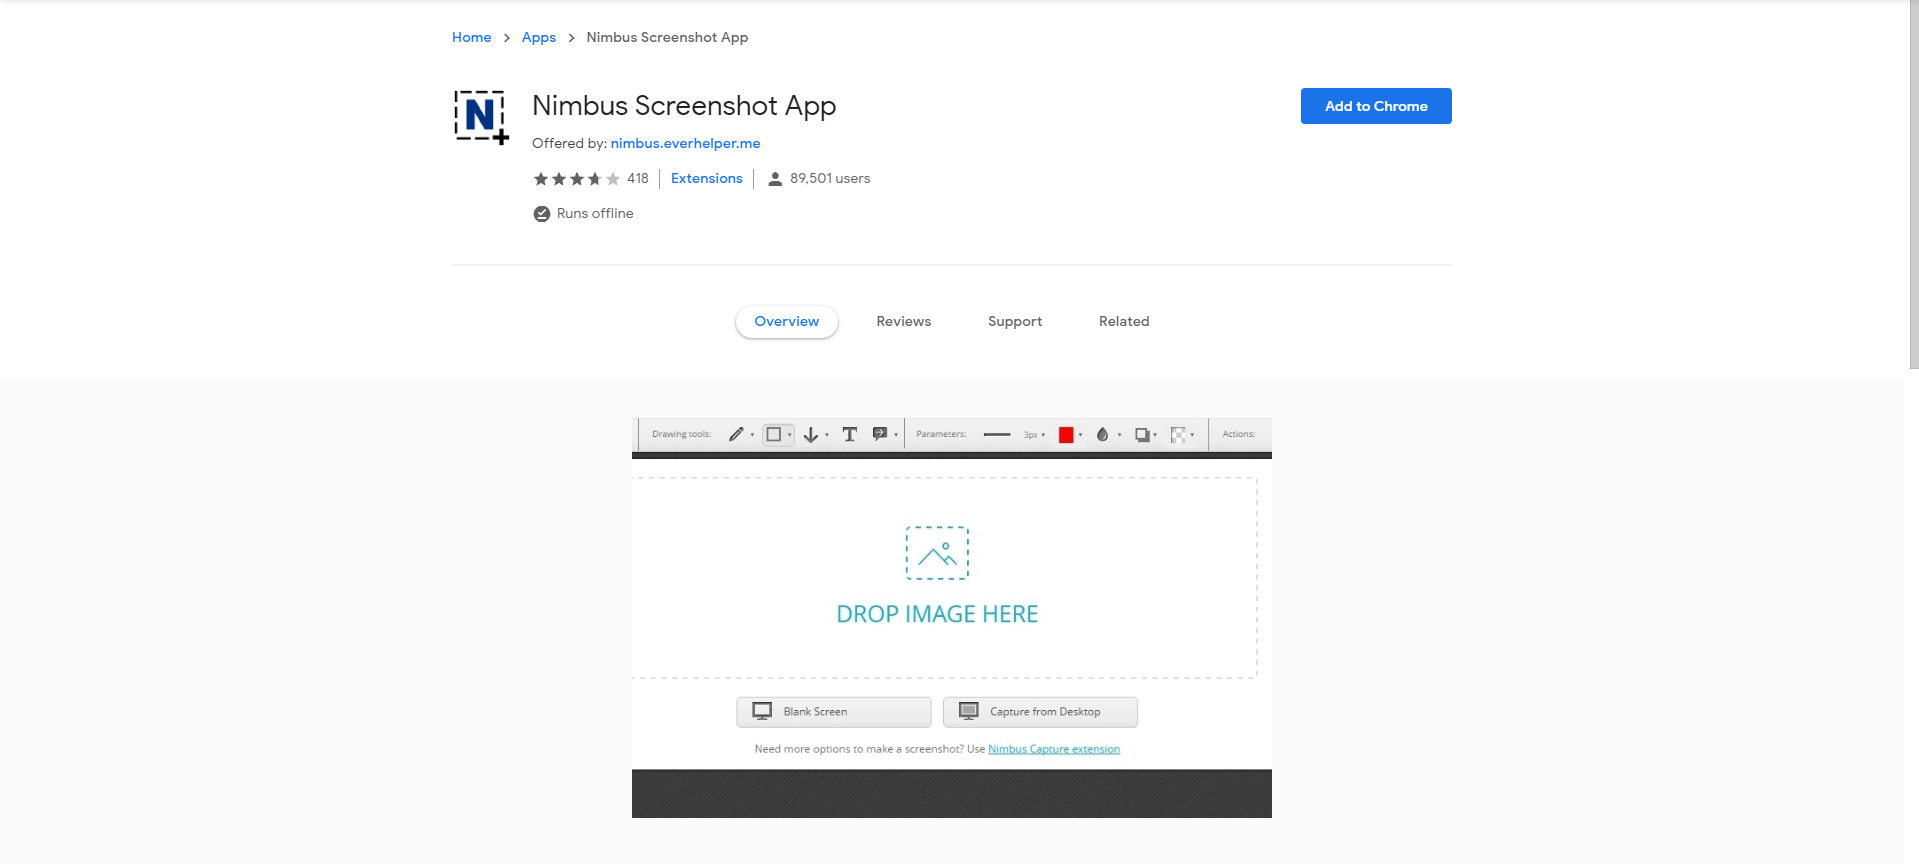Click the Nimbus Screenshot App logo icon

(x=481, y=117)
